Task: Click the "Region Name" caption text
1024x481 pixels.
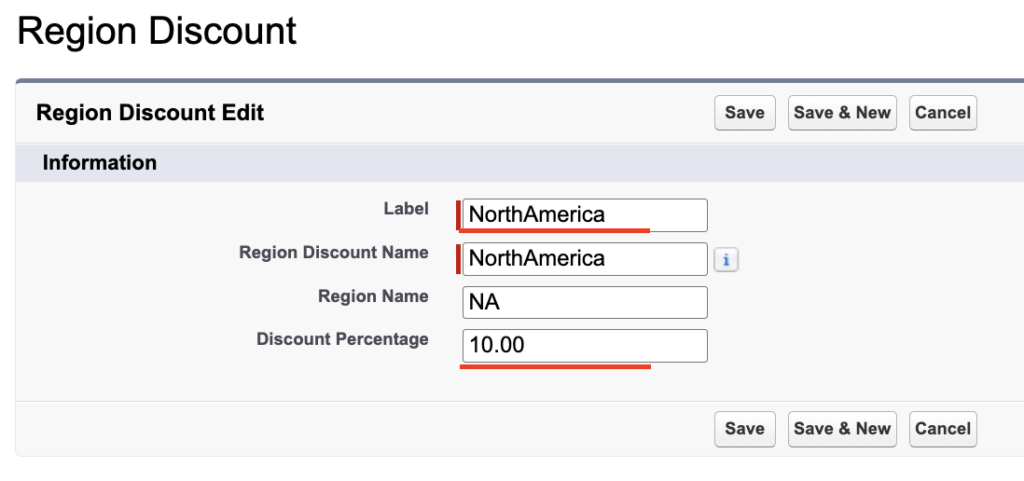Action: point(373,296)
